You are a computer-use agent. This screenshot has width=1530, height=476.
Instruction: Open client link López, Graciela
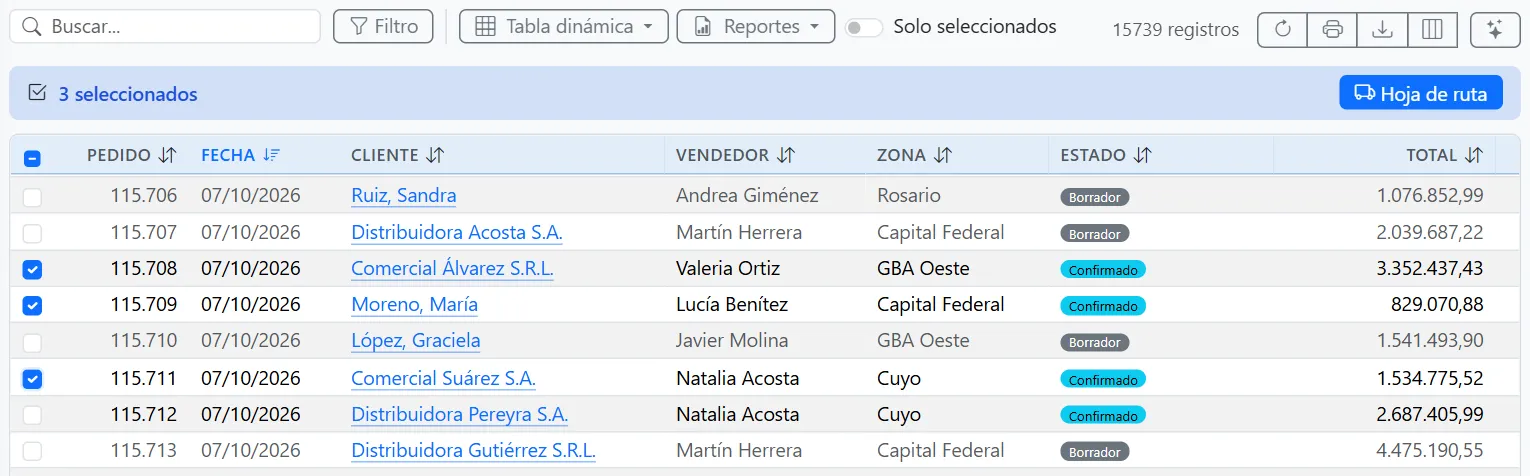416,341
